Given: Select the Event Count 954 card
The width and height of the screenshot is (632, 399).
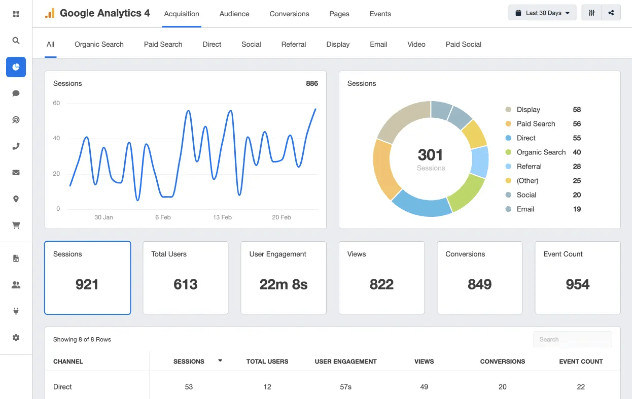Looking at the screenshot, I should (578, 278).
